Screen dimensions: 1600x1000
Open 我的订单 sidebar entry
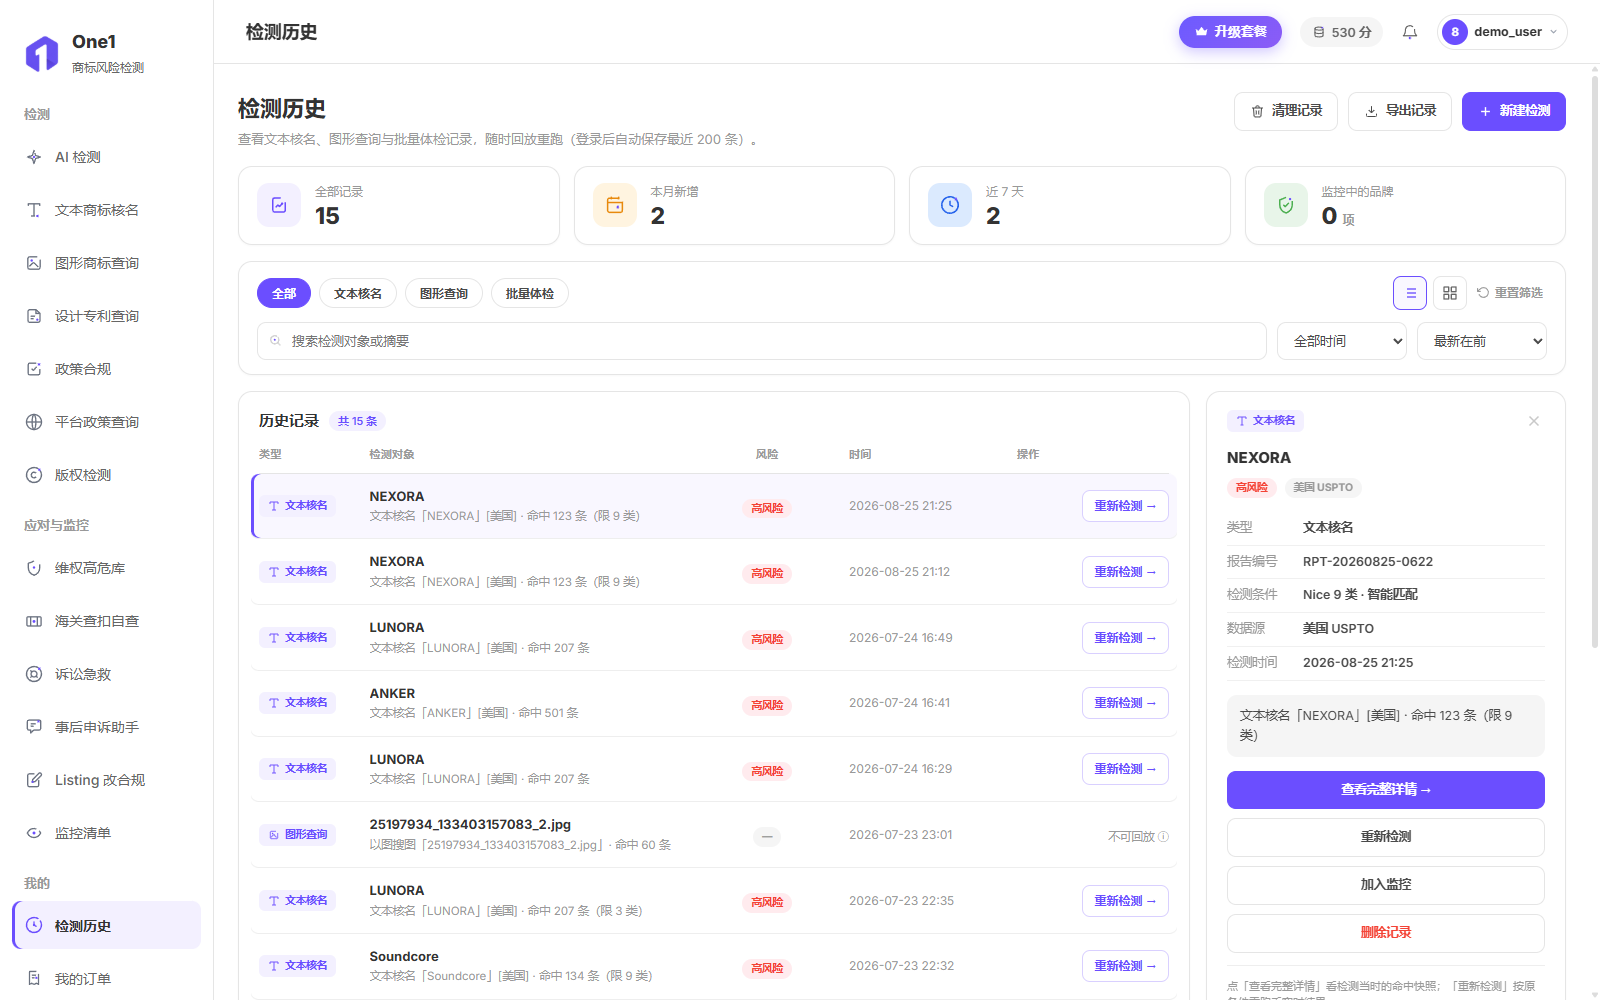point(106,979)
